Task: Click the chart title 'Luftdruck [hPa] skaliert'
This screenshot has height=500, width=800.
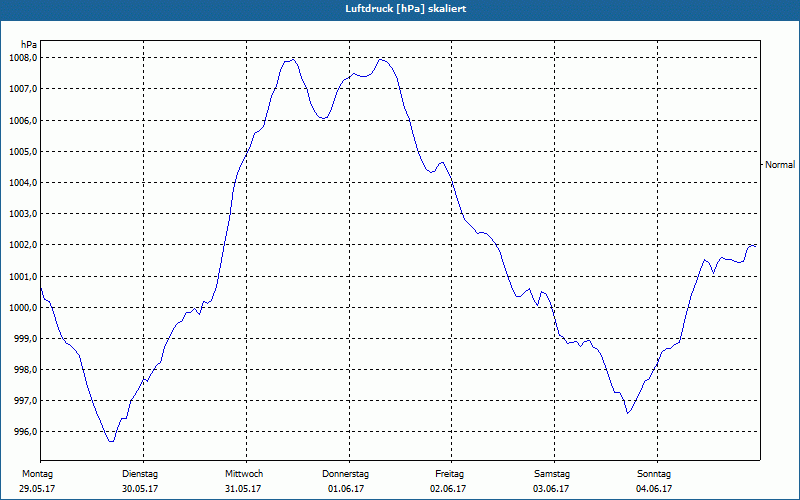Action: click(x=406, y=9)
